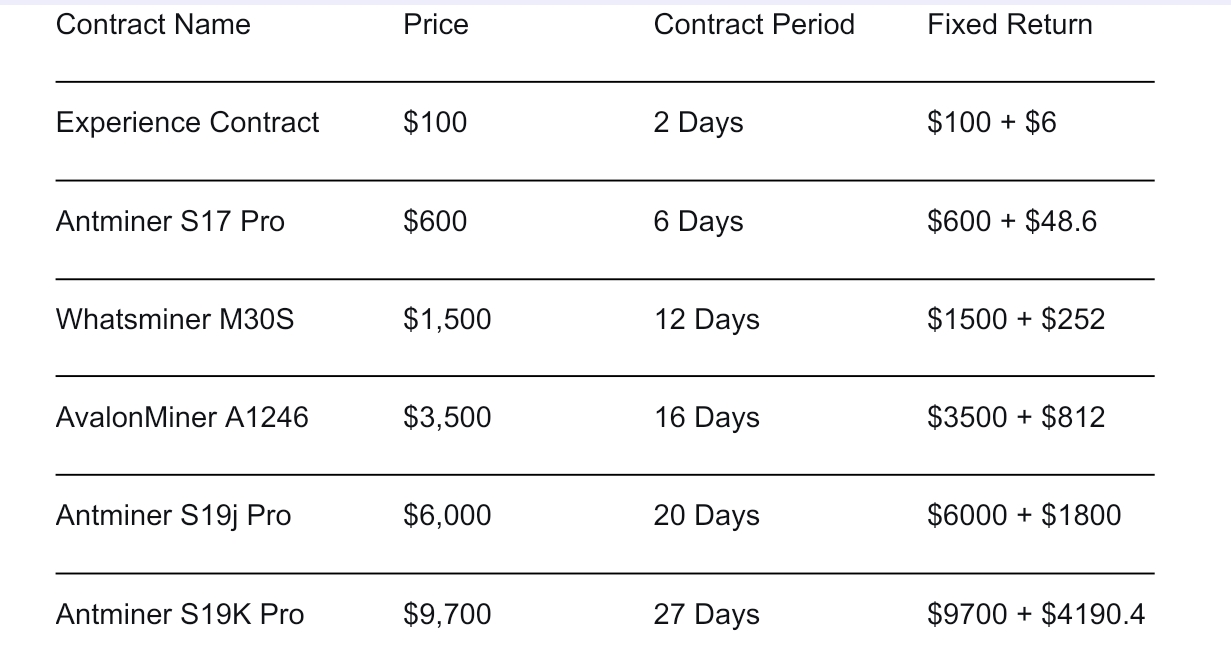Image resolution: width=1231 pixels, height=660 pixels.
Task: Click the $600 price value
Action: 435,221
